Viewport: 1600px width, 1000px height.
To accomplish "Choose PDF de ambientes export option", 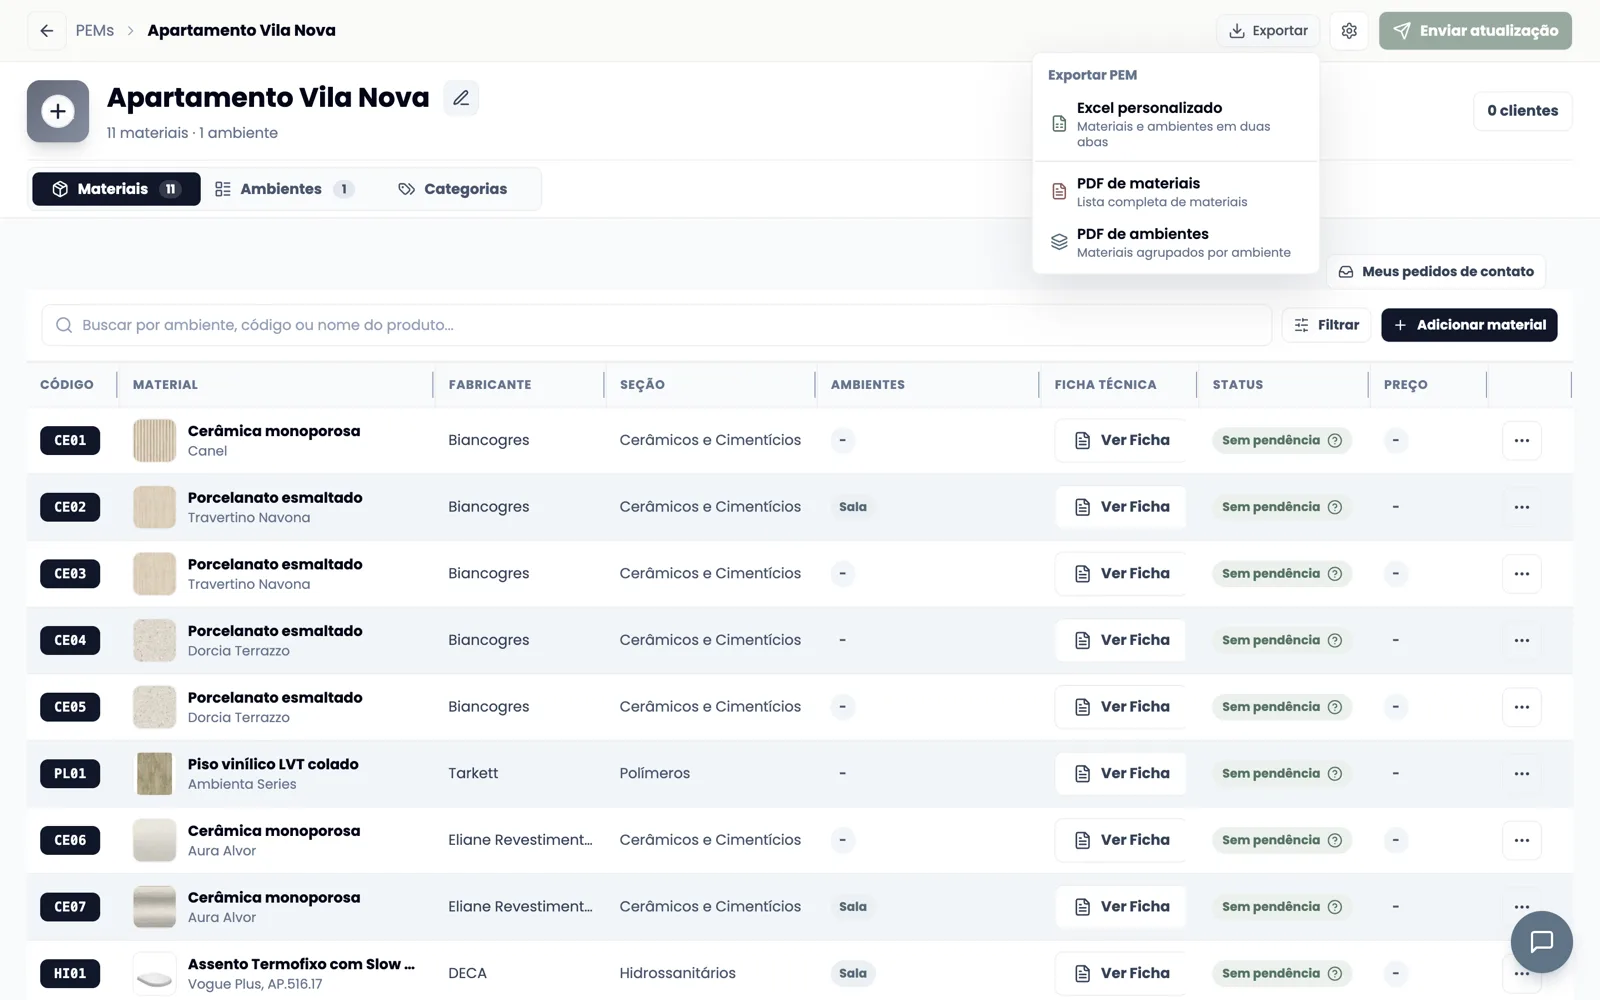I will 1176,243.
